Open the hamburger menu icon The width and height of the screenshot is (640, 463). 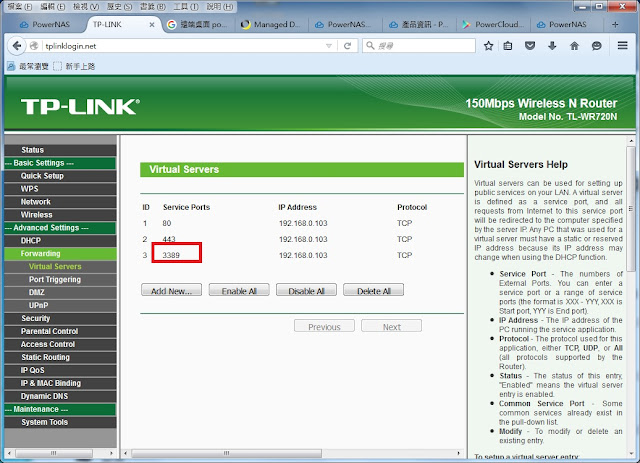point(622,45)
